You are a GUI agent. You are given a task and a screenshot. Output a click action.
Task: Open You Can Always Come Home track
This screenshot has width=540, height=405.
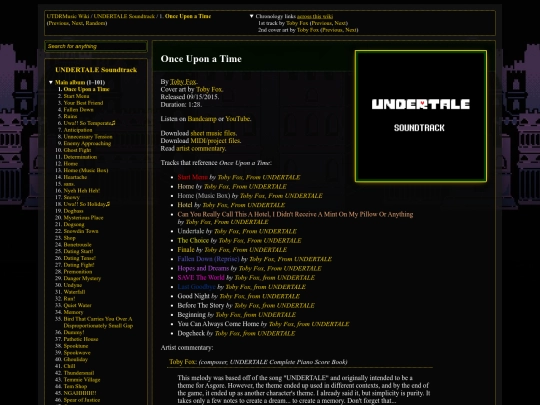218,324
